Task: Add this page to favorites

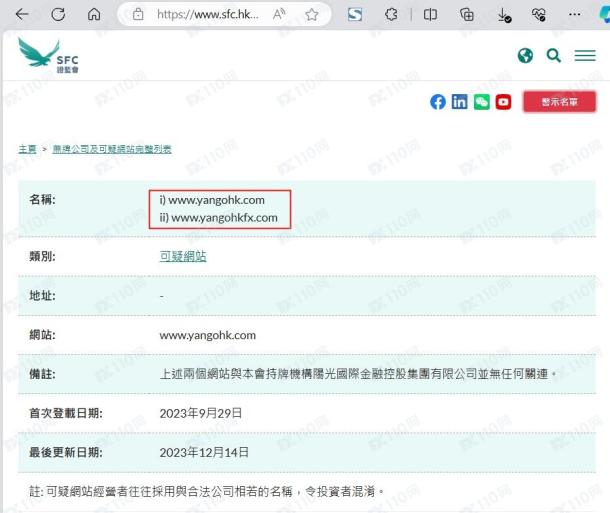Action: click(x=312, y=15)
